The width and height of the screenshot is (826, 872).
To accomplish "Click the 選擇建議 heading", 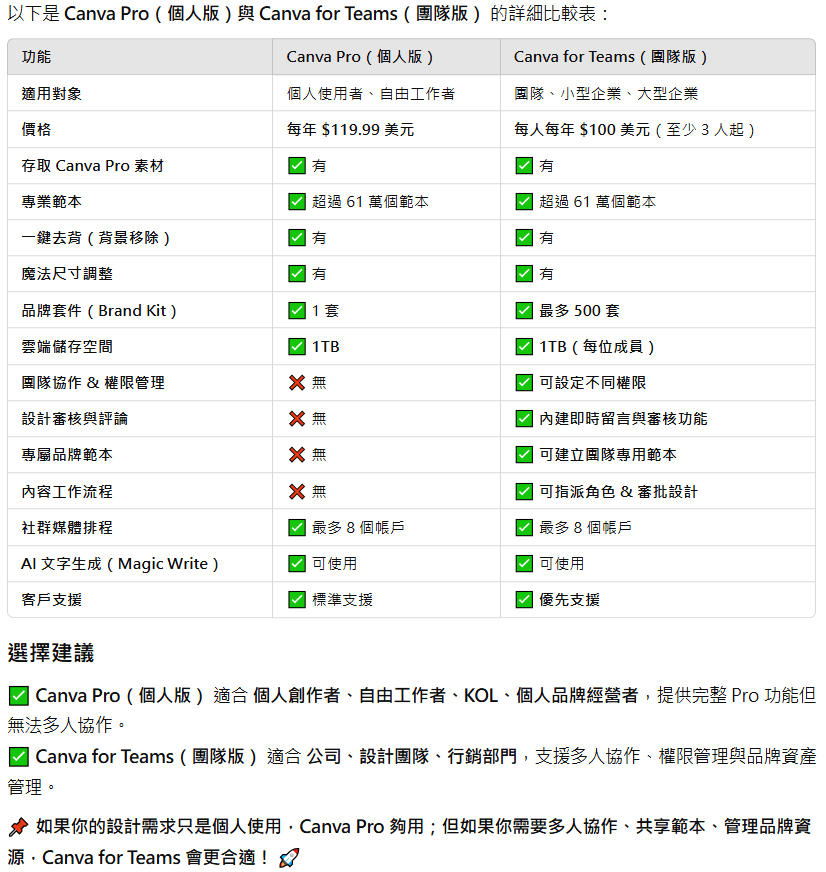I will [51, 654].
